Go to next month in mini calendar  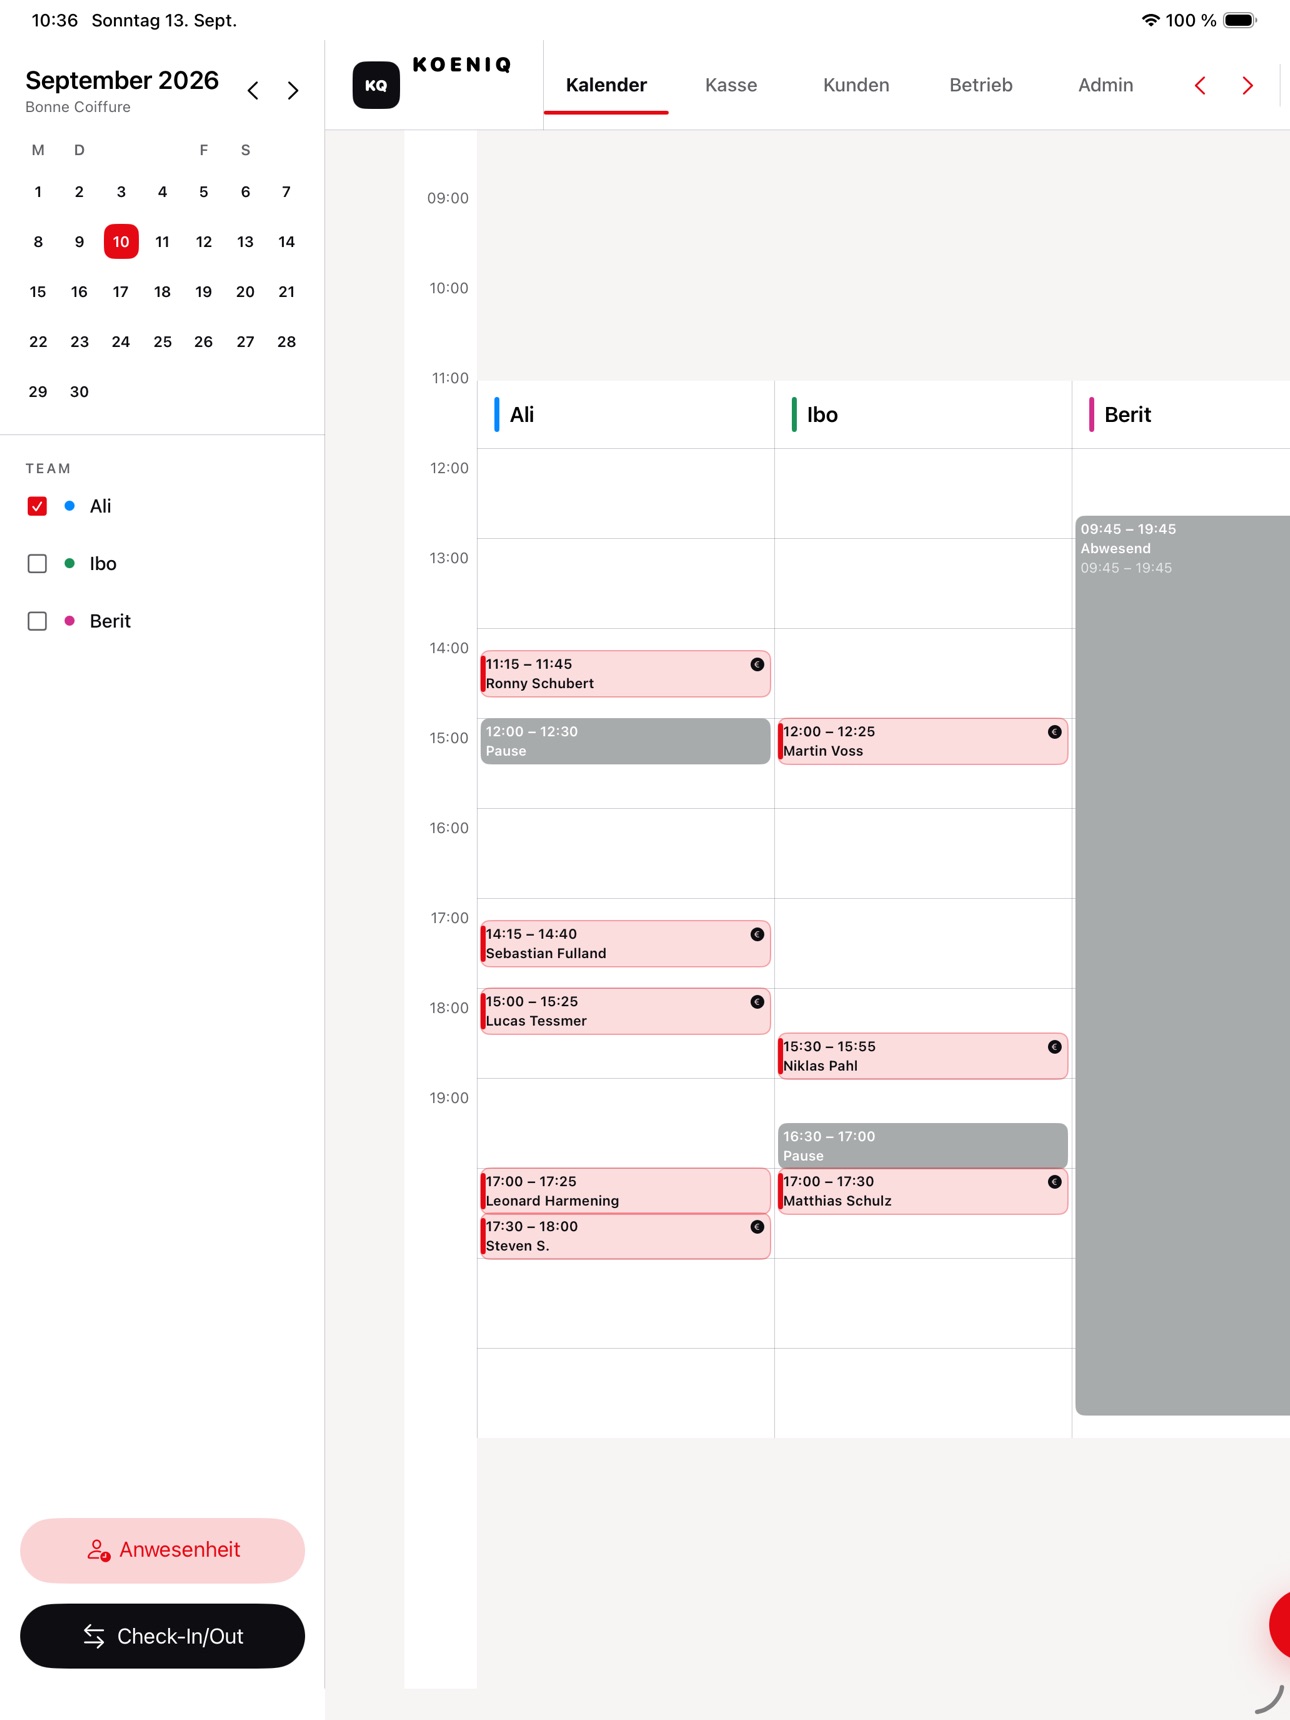[x=293, y=91]
